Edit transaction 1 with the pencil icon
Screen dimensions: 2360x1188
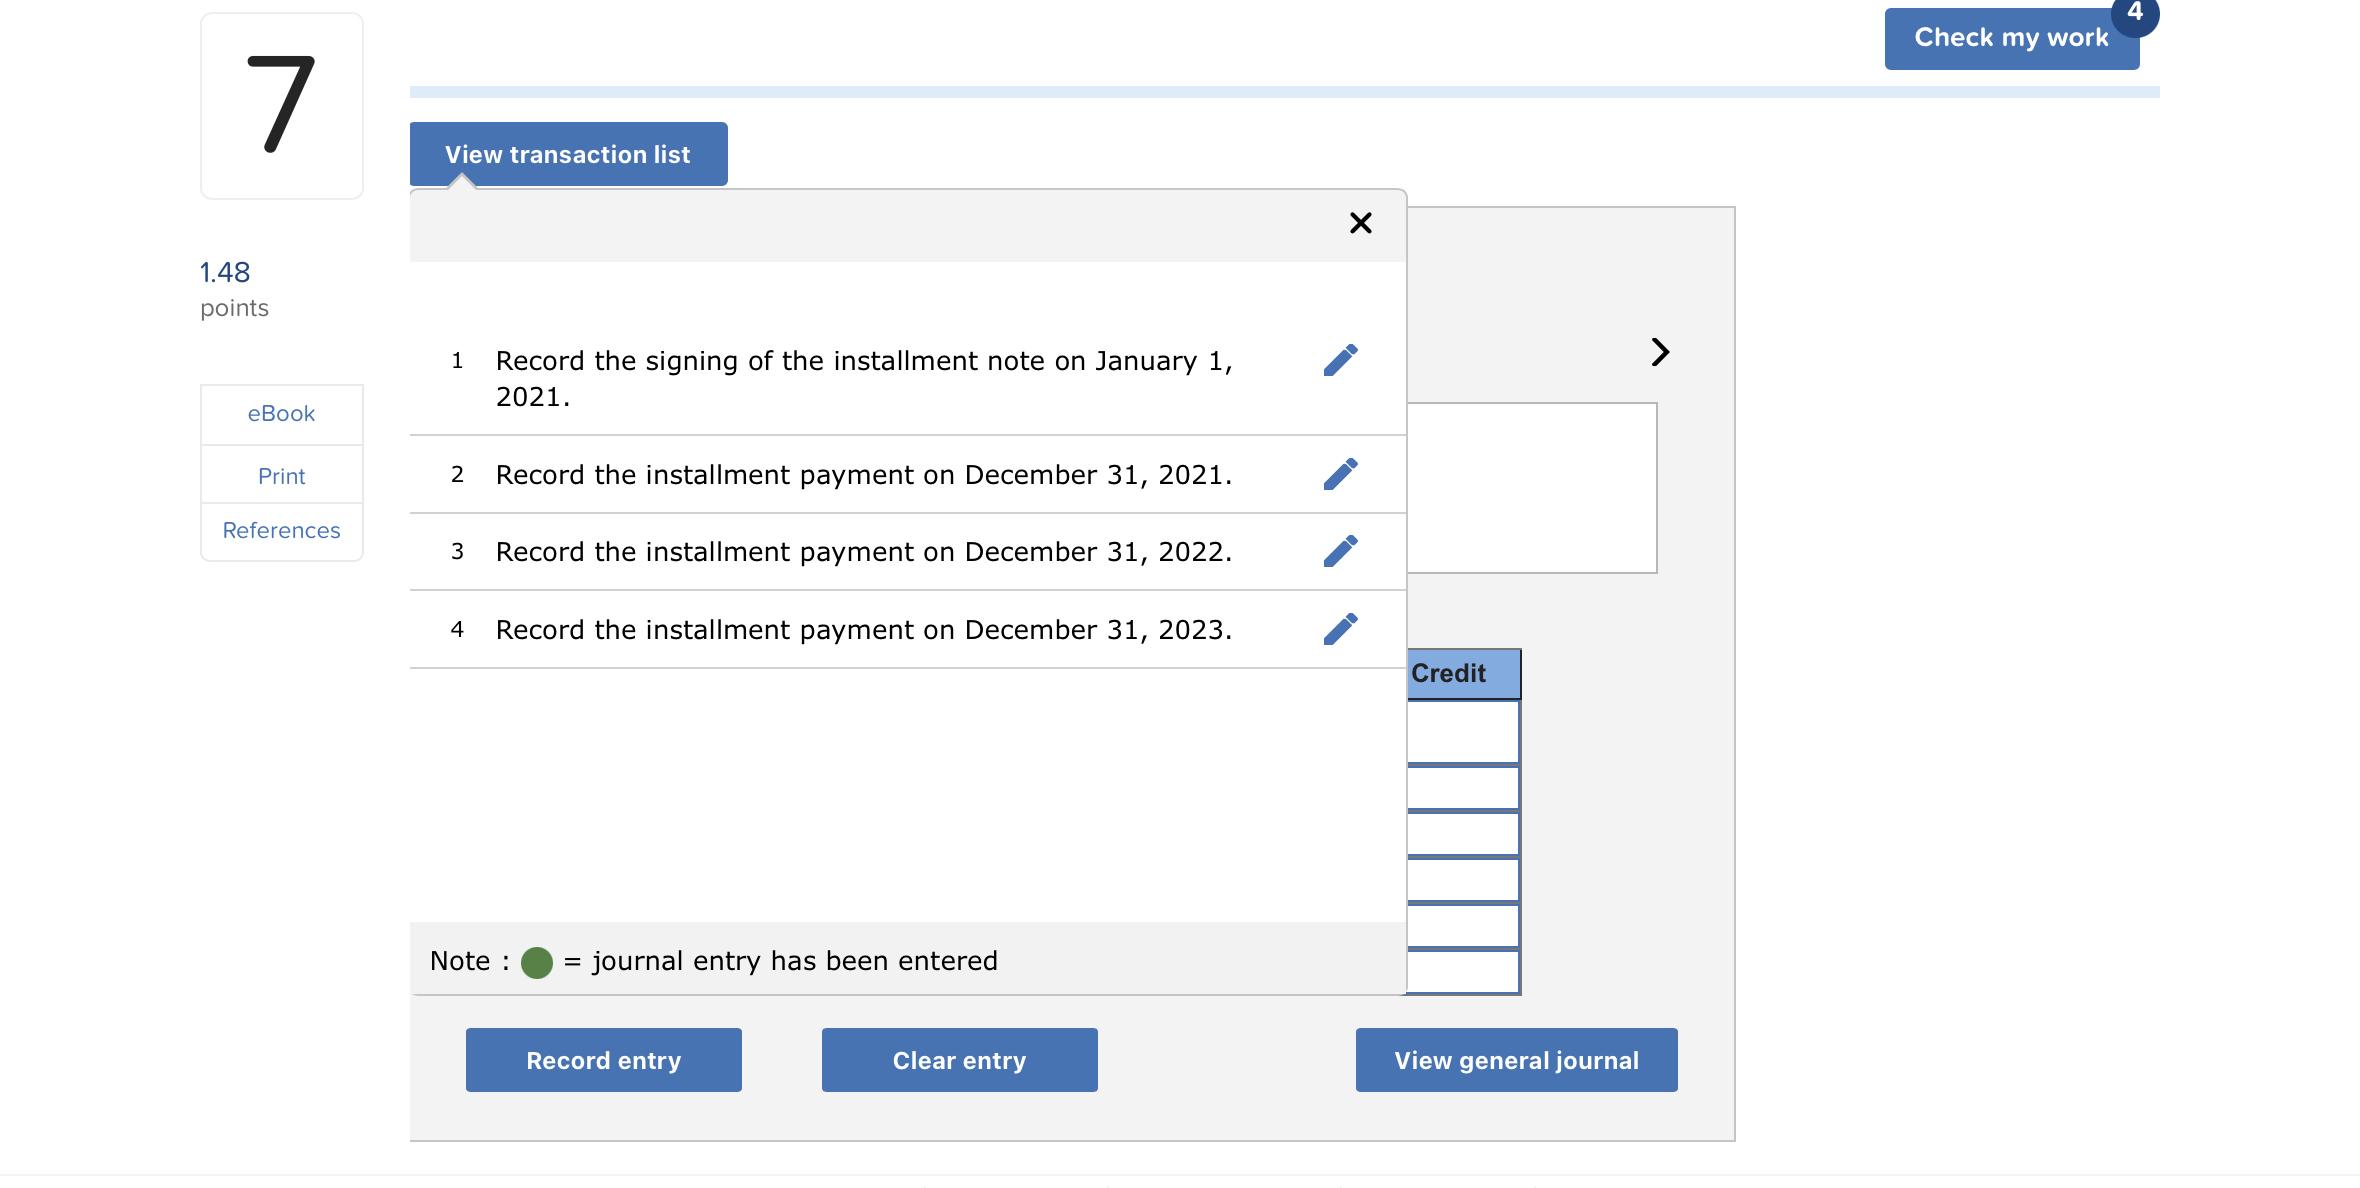pyautogui.click(x=1341, y=360)
